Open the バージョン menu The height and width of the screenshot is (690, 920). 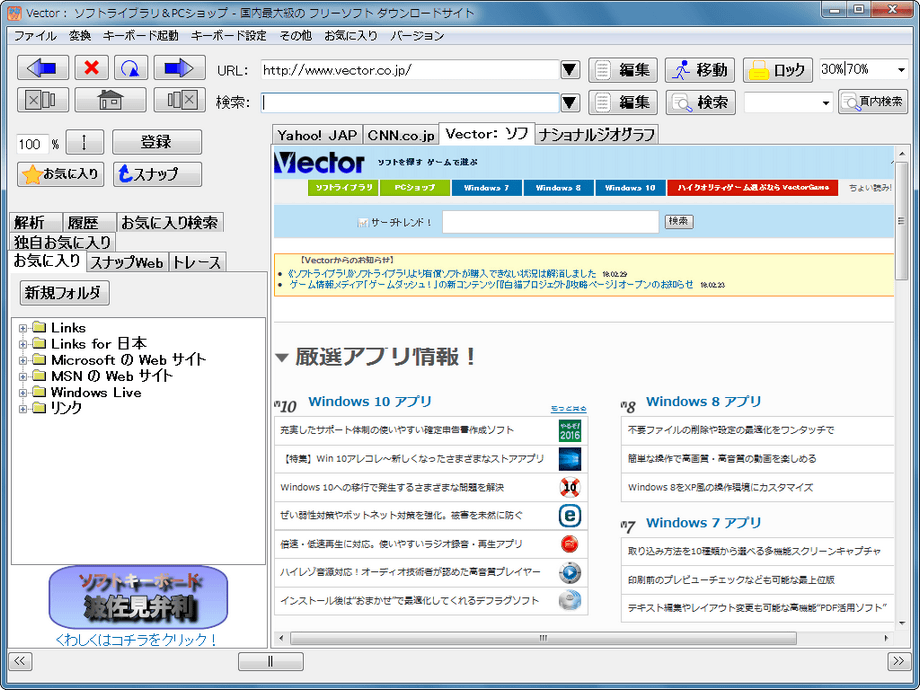[417, 36]
